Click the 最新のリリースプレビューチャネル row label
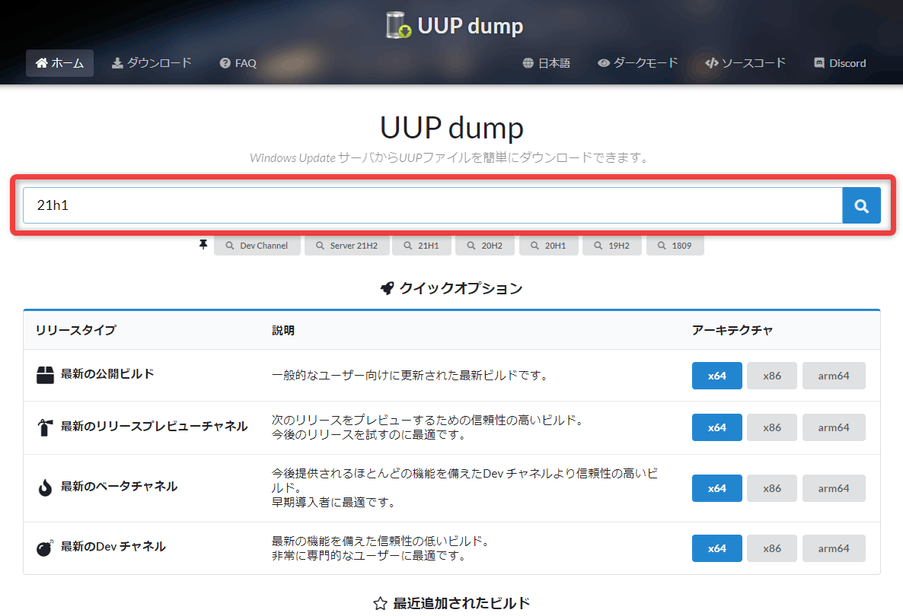 (x=154, y=427)
